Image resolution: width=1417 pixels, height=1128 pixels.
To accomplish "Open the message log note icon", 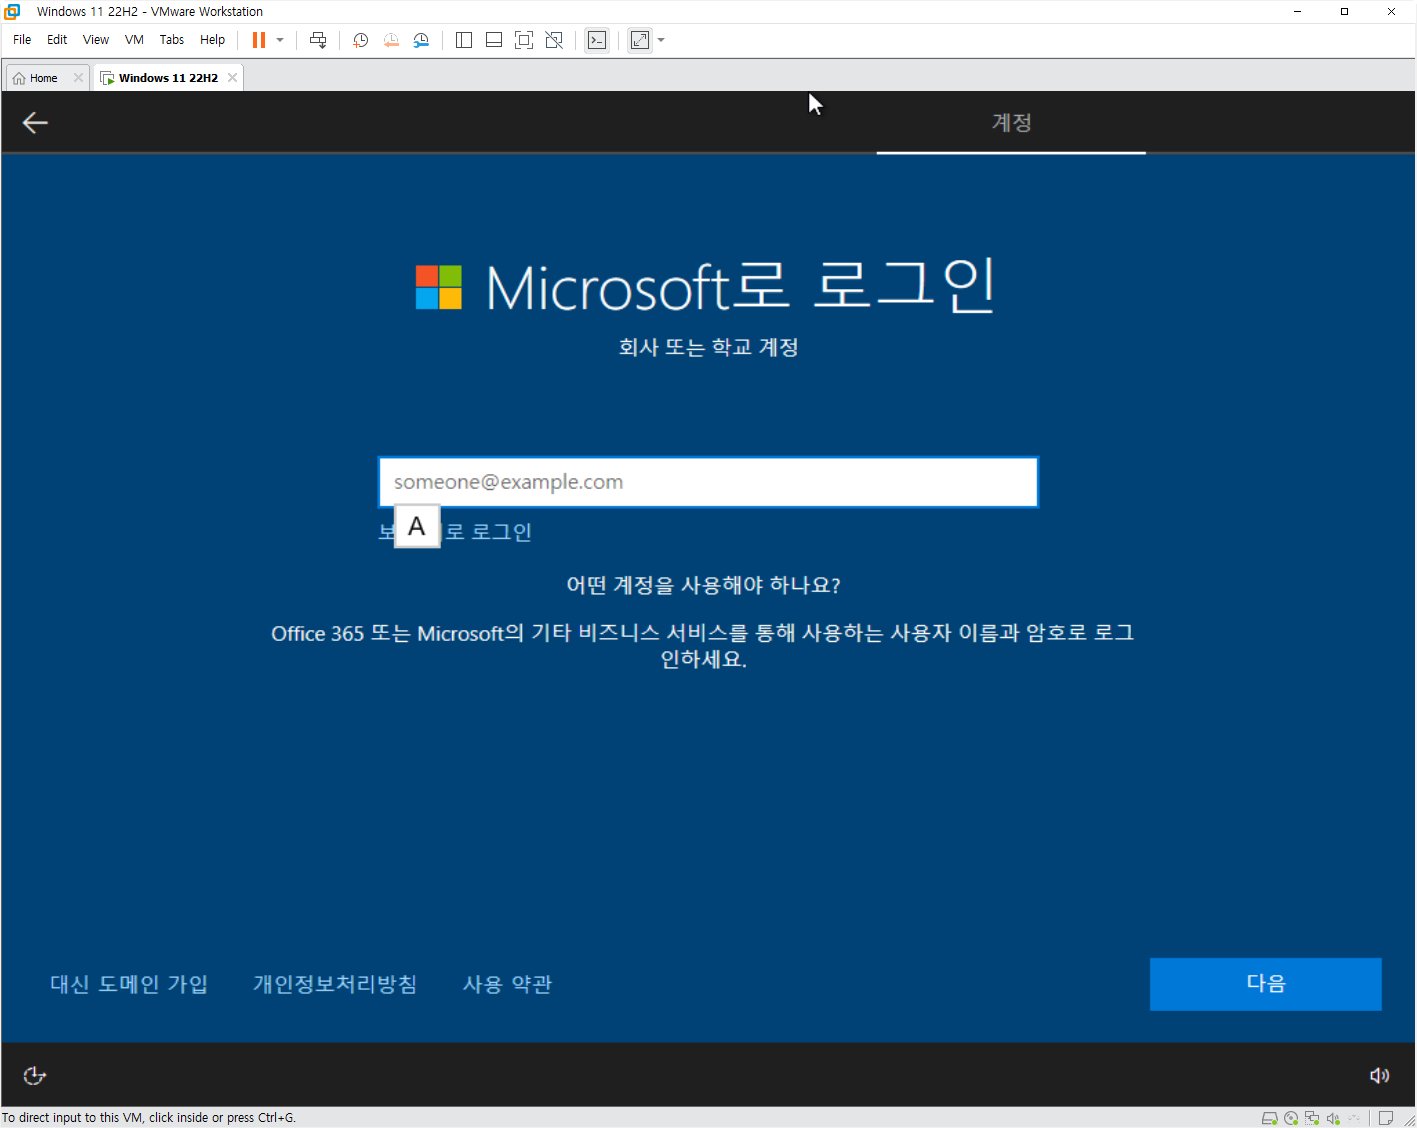I will 1386,1118.
